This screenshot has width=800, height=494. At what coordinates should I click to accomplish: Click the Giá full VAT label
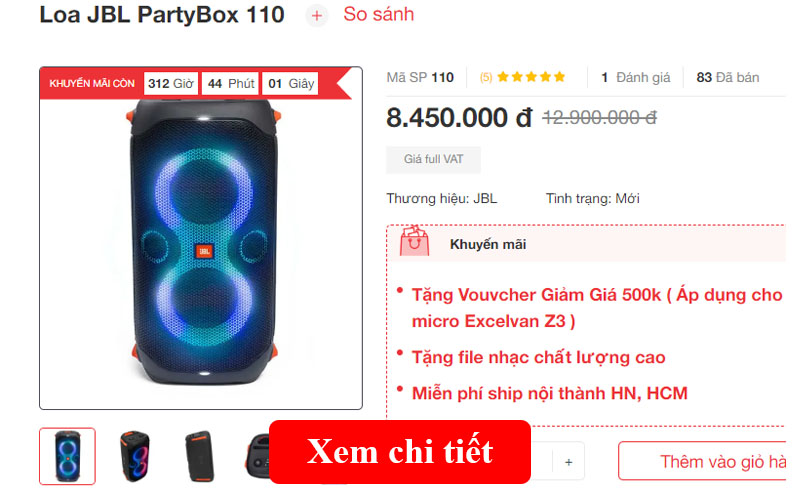433,159
